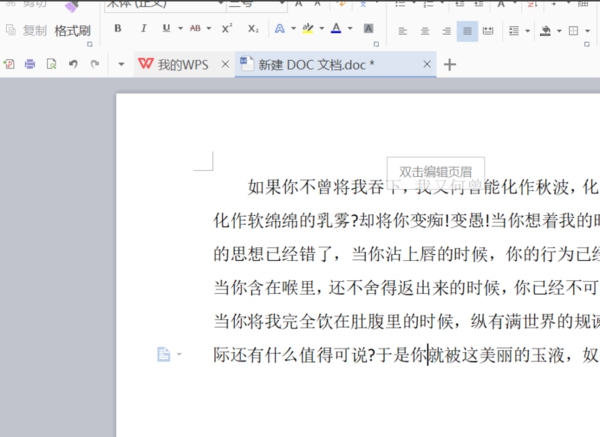Apply blue font color
The height and width of the screenshot is (437, 600).
coord(336,28)
